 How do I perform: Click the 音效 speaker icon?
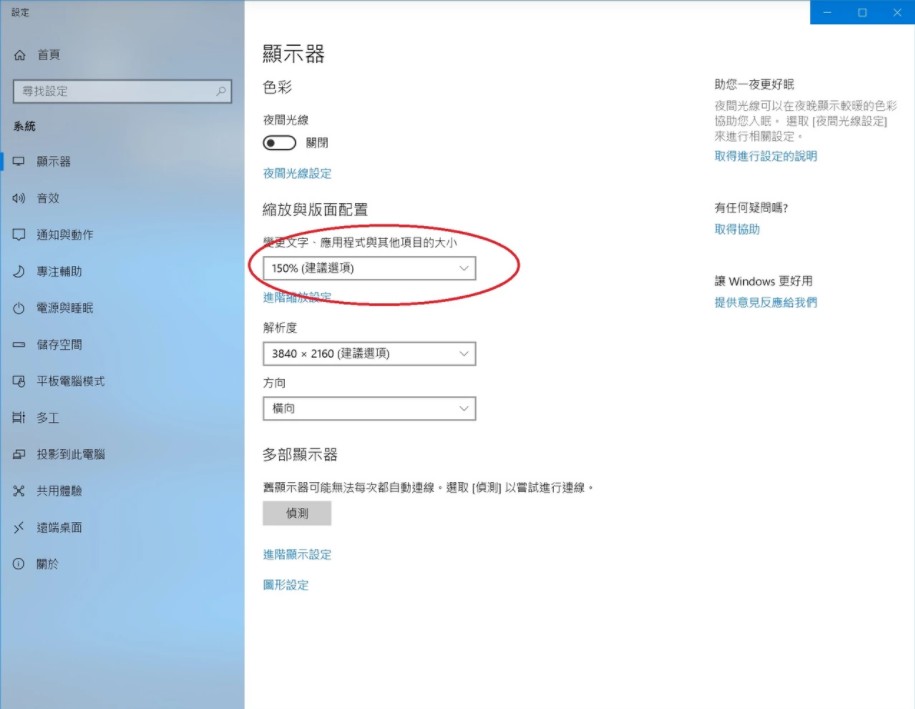19,198
